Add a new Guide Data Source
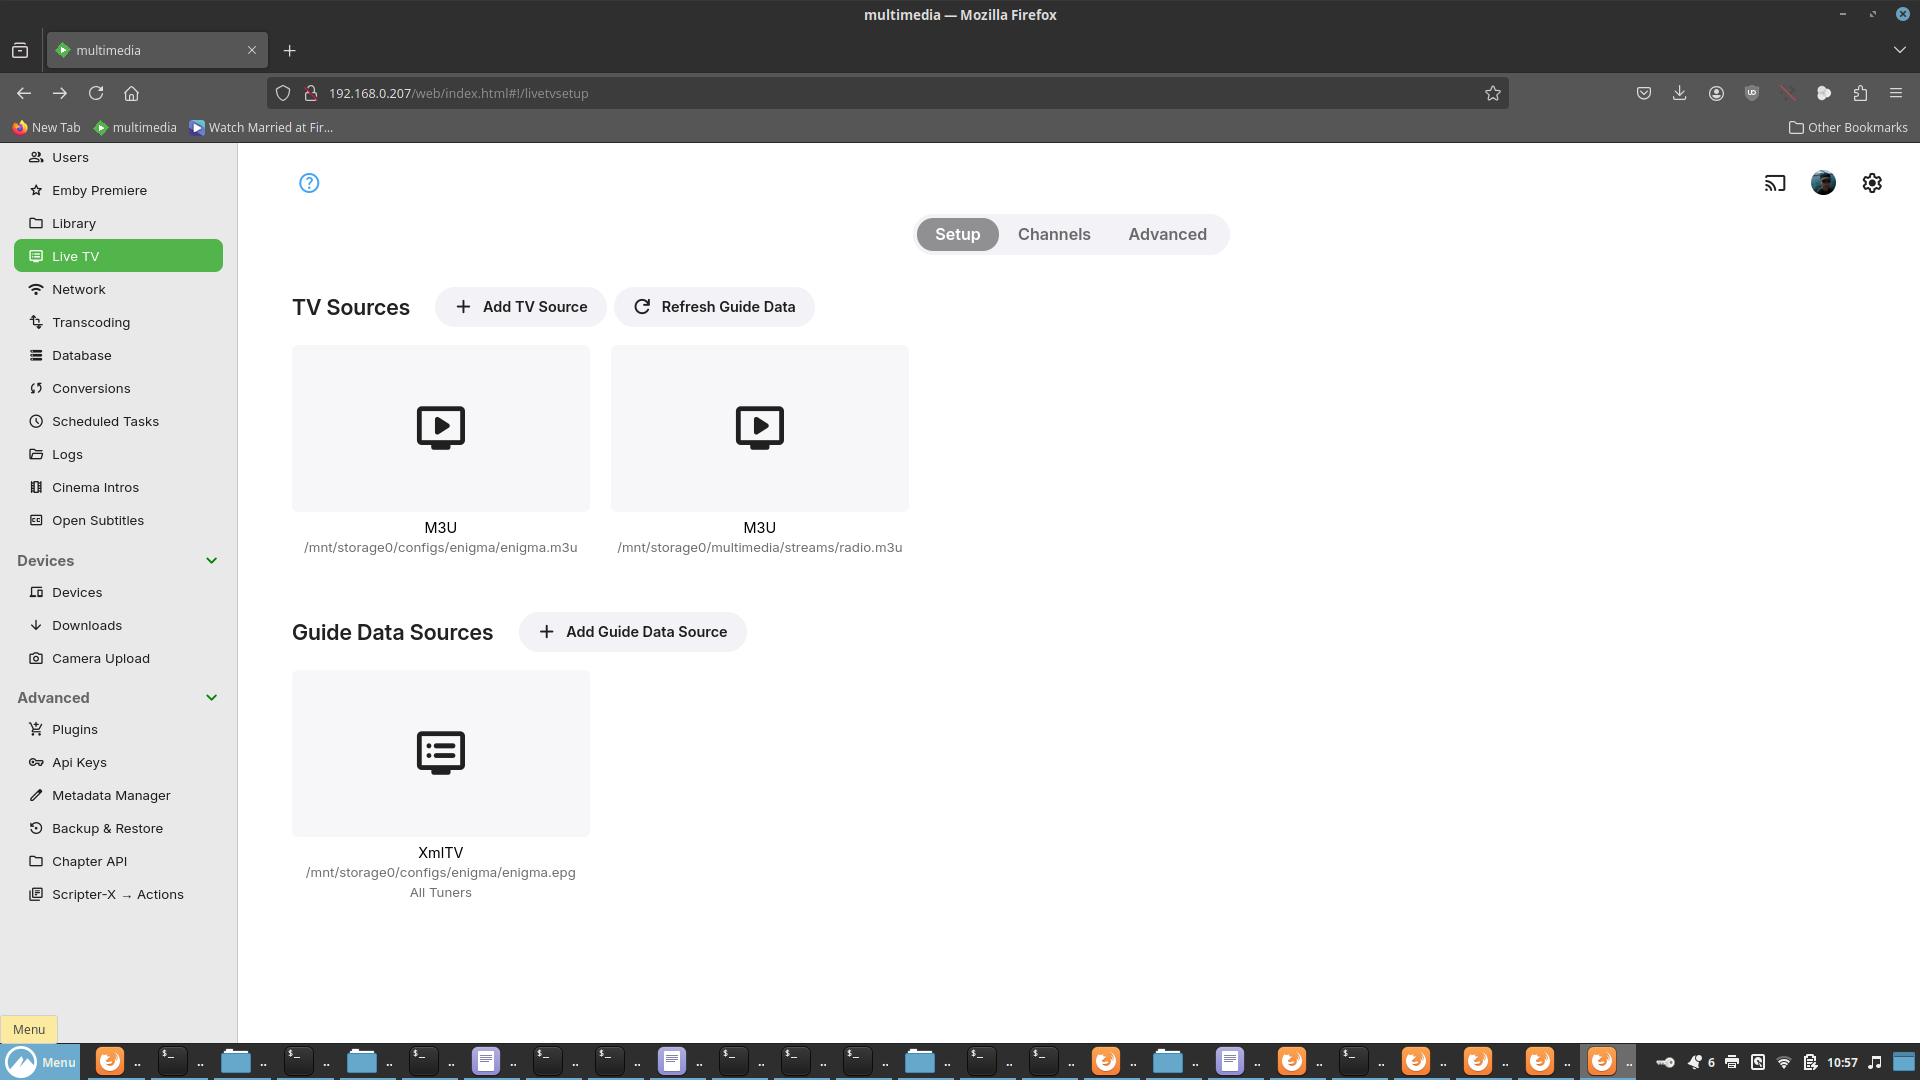This screenshot has height=1080, width=1920. (x=632, y=632)
